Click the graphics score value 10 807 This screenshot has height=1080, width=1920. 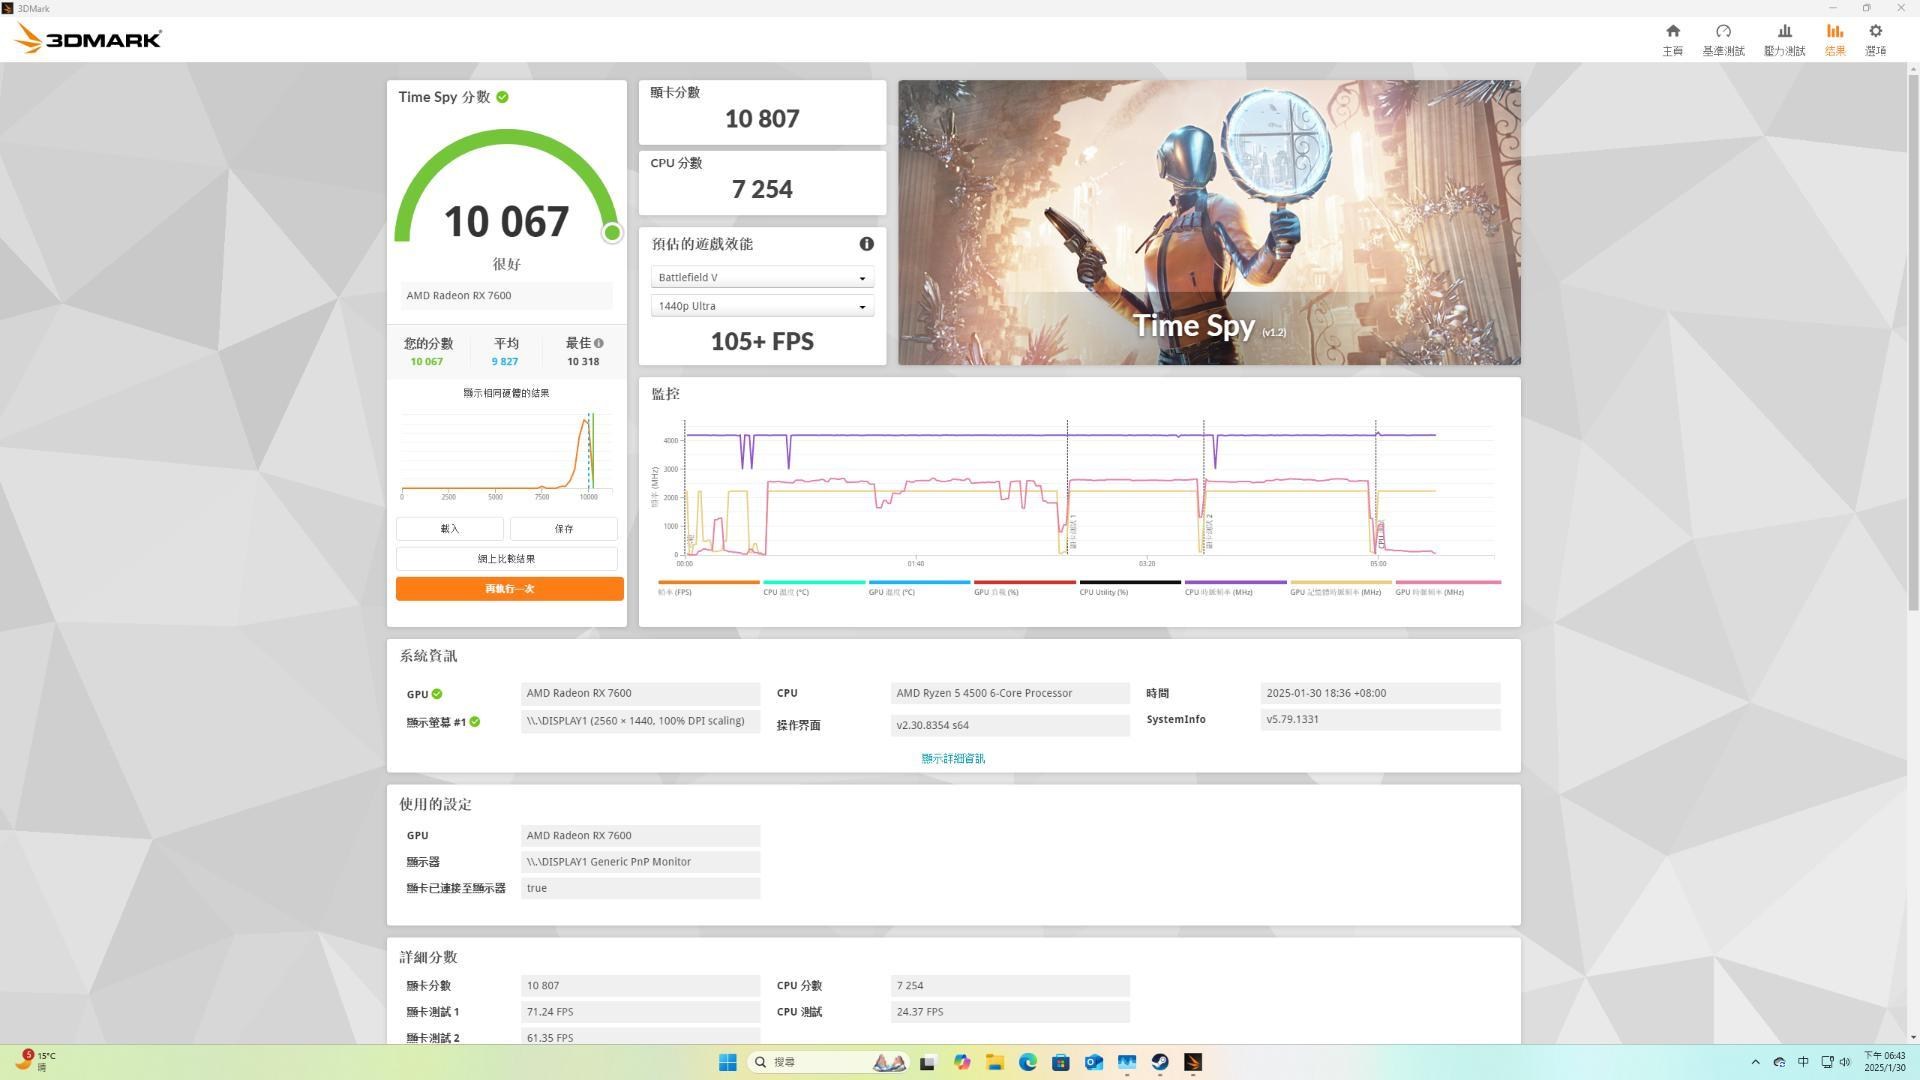[x=762, y=119]
